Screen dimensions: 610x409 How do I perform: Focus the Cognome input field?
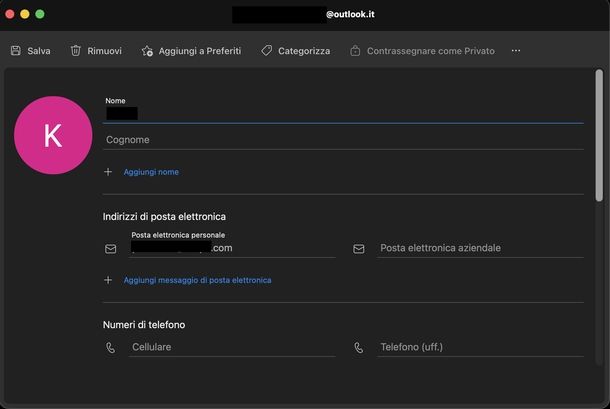click(x=343, y=140)
